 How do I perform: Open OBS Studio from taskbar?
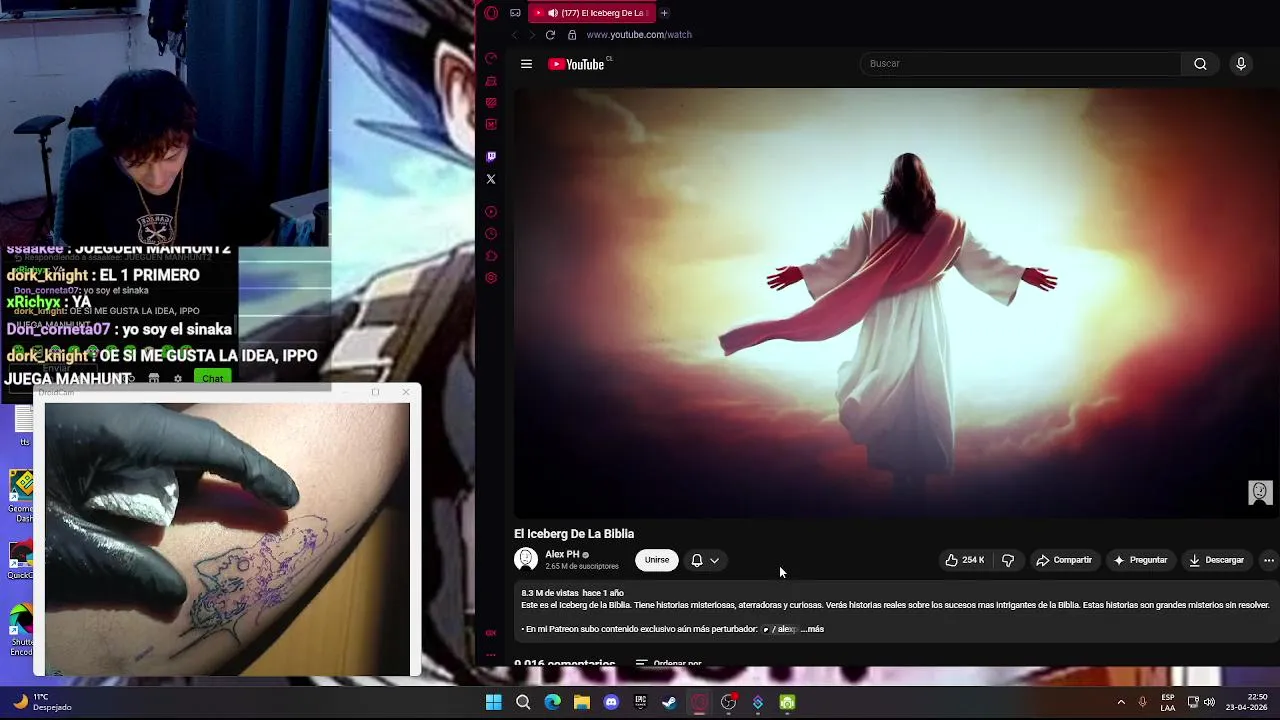coord(729,702)
